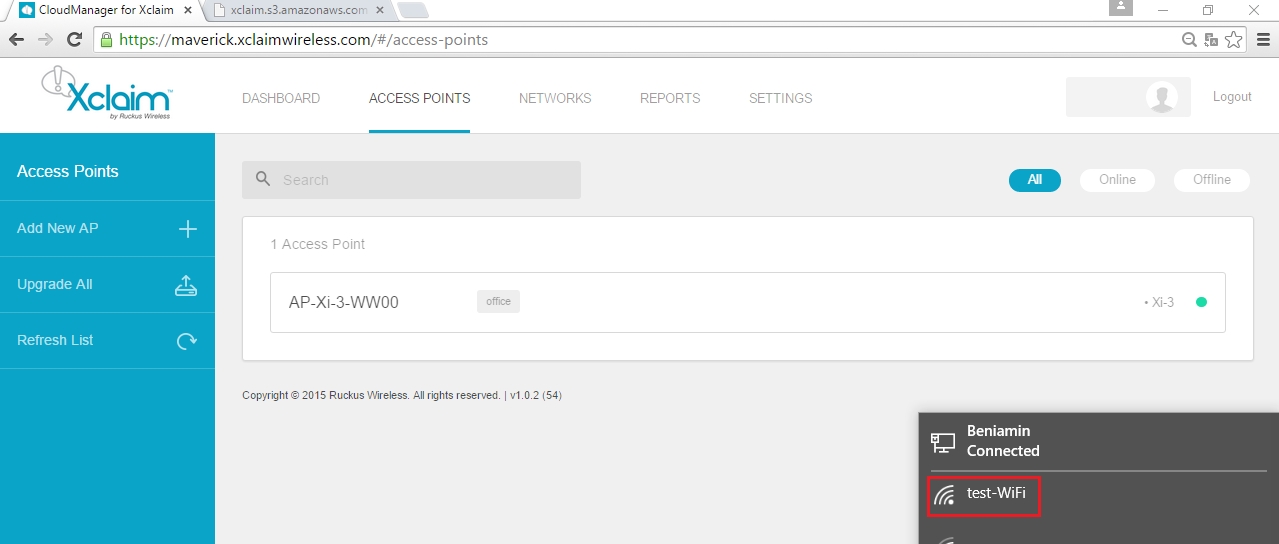Click the test-WiFi signal icon
The width and height of the screenshot is (1279, 544).
click(x=944, y=494)
